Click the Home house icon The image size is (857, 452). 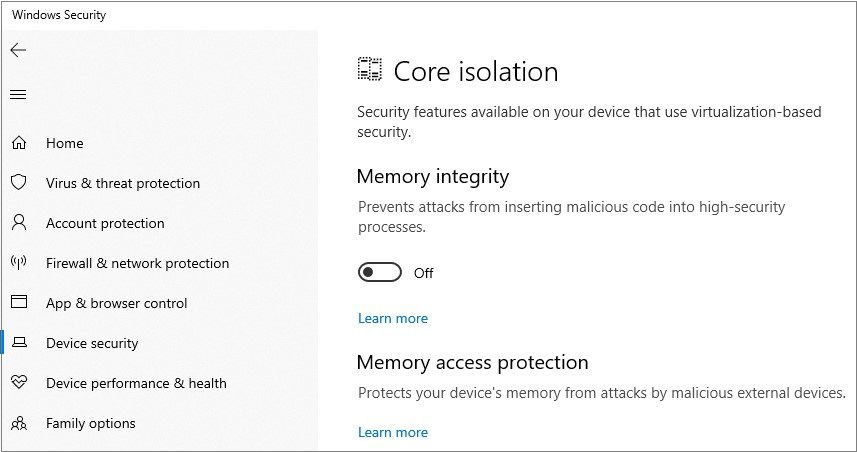point(18,143)
